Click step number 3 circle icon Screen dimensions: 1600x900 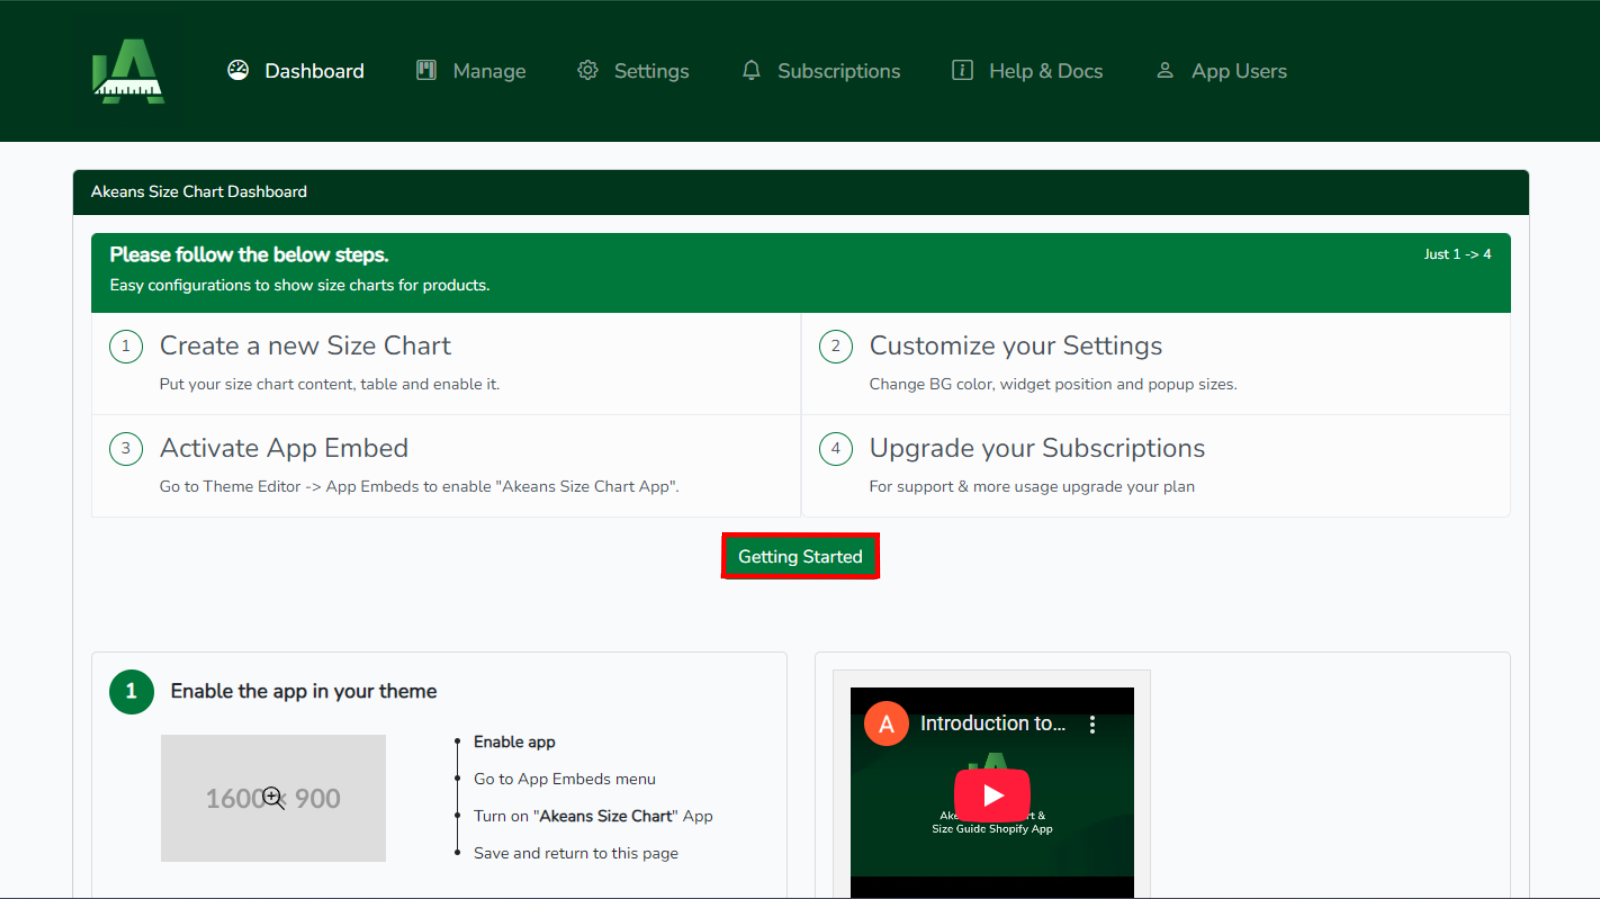coord(126,448)
